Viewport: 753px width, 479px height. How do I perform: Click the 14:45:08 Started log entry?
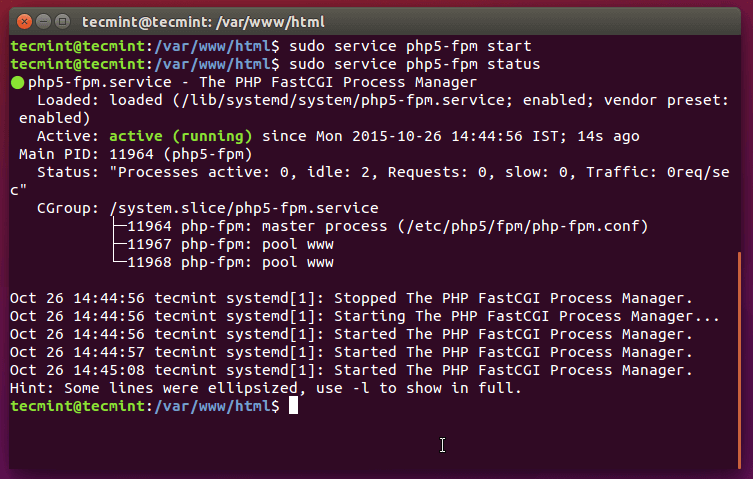tap(350, 370)
